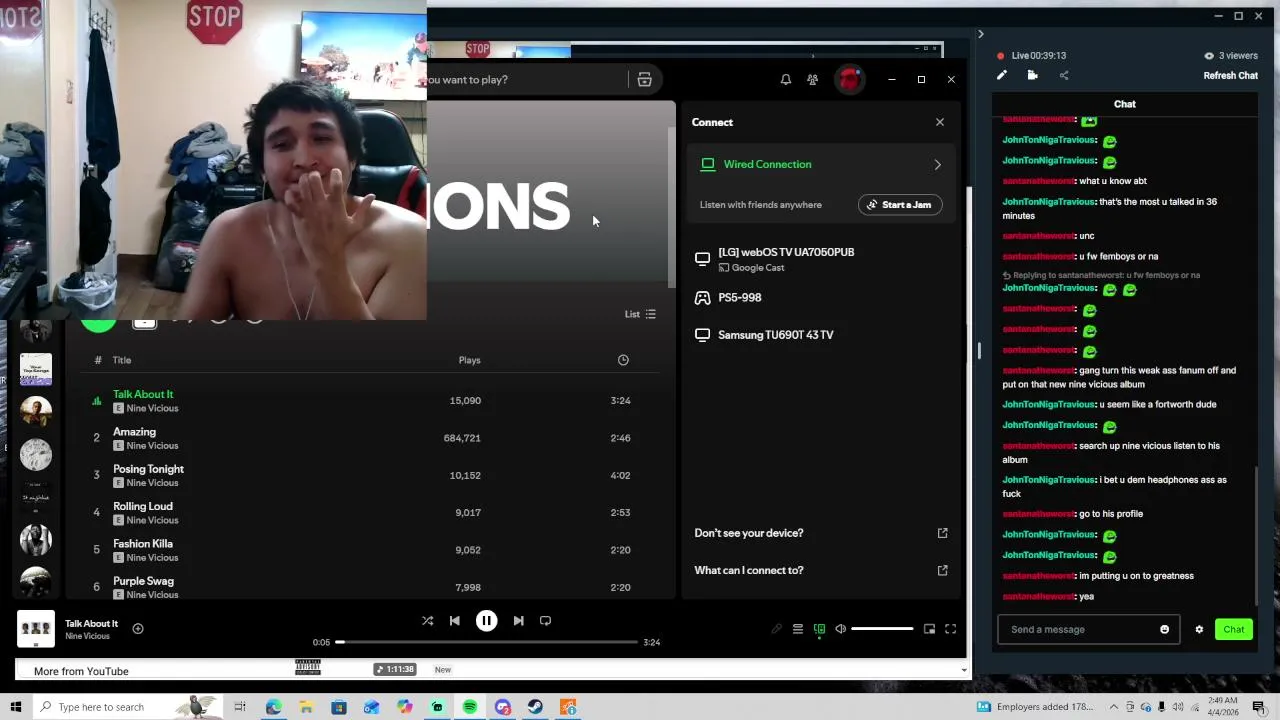This screenshot has width=1280, height=720.
Task: Open the List view dropdown
Action: coord(640,314)
